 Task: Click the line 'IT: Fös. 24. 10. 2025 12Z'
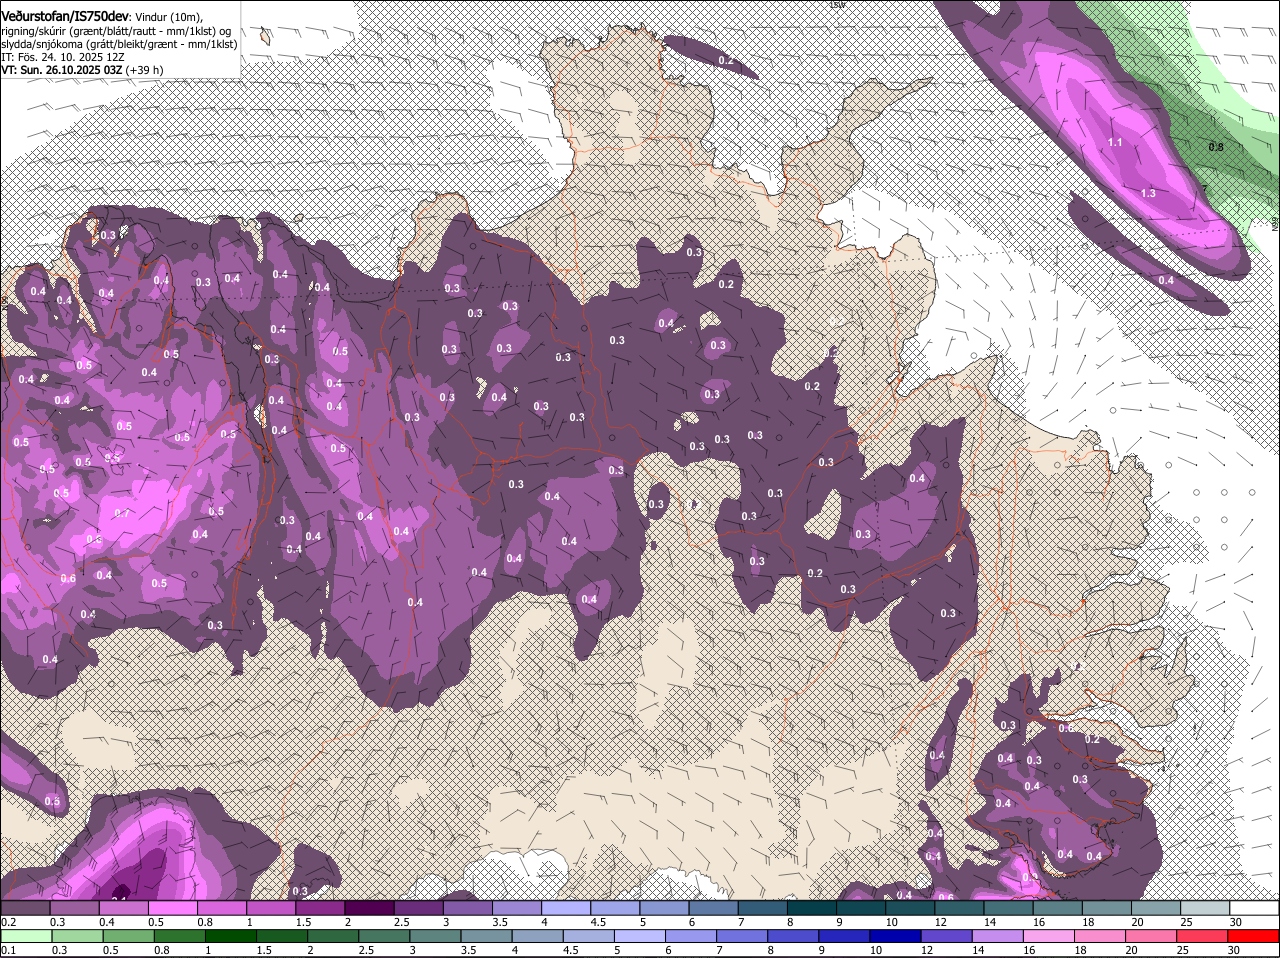62,57
